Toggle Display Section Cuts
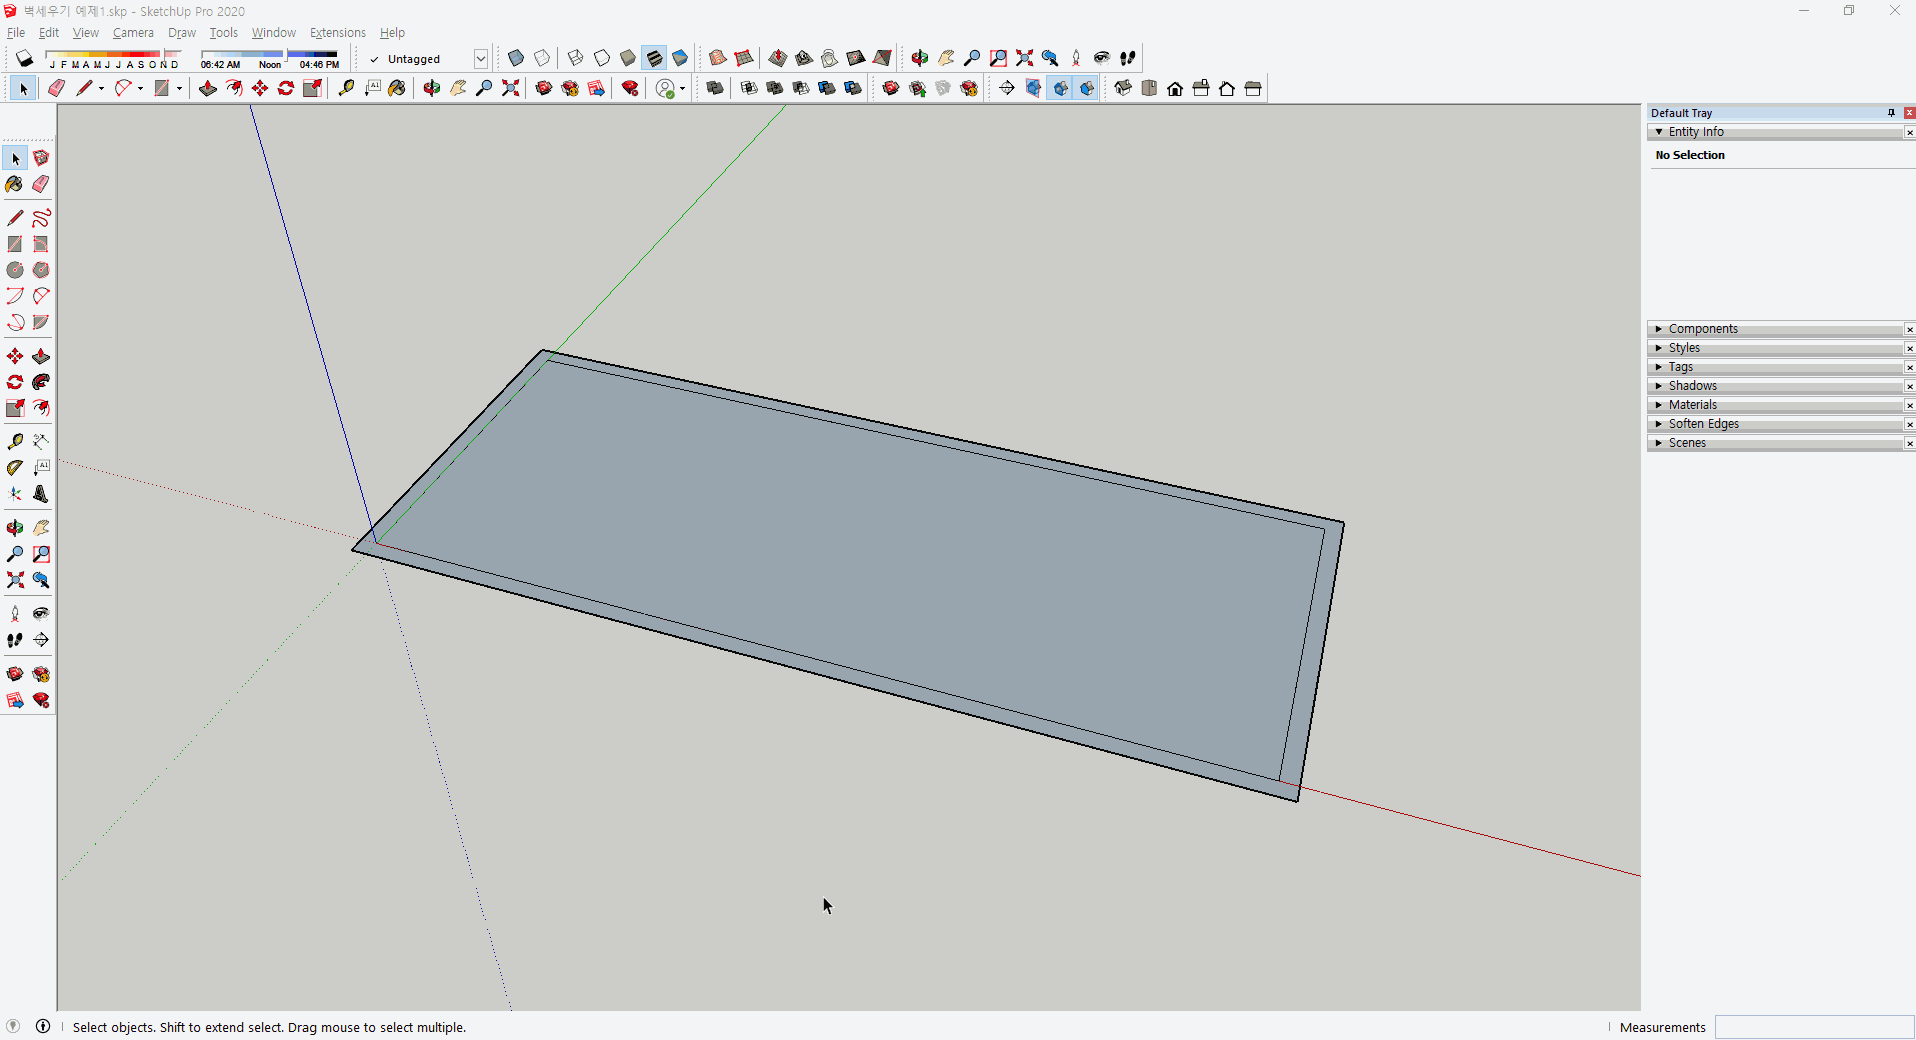The image size is (1916, 1040). point(1060,88)
